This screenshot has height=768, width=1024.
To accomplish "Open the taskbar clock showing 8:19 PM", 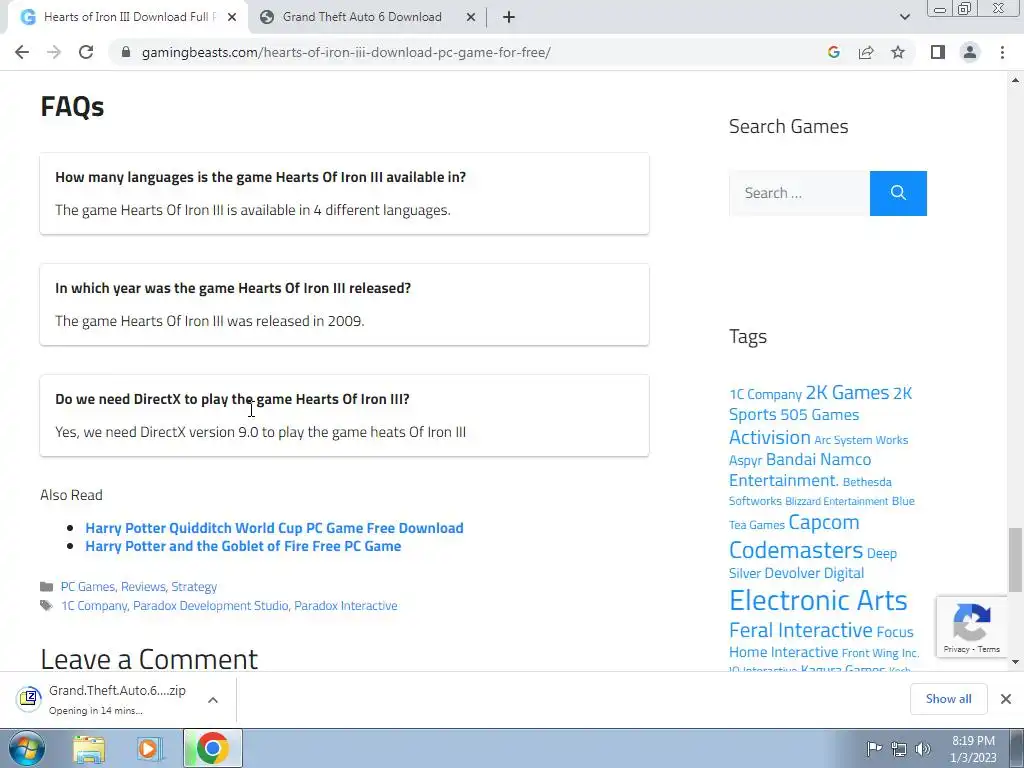I will 974,749.
